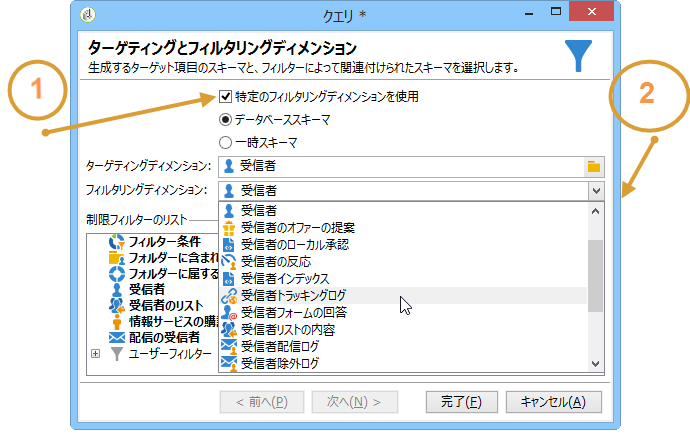Uncheck 特定のフィルタリングディメンションを使用 checkbox
690x442 pixels.
[225, 96]
